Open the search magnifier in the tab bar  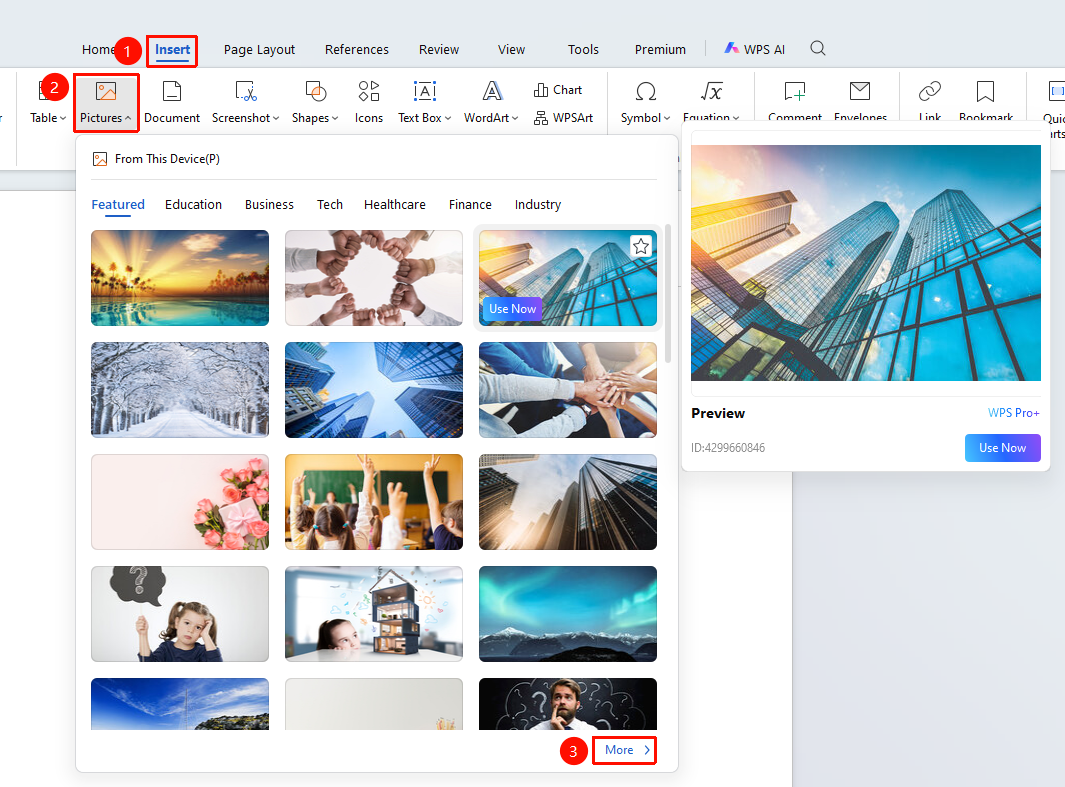818,48
